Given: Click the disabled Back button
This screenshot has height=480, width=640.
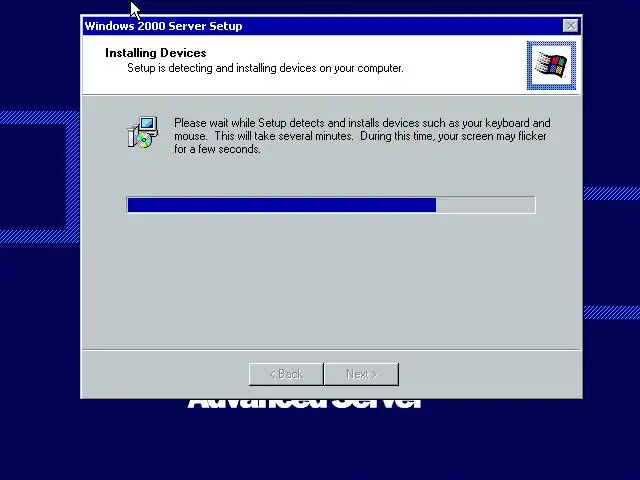Looking at the screenshot, I should (286, 374).
